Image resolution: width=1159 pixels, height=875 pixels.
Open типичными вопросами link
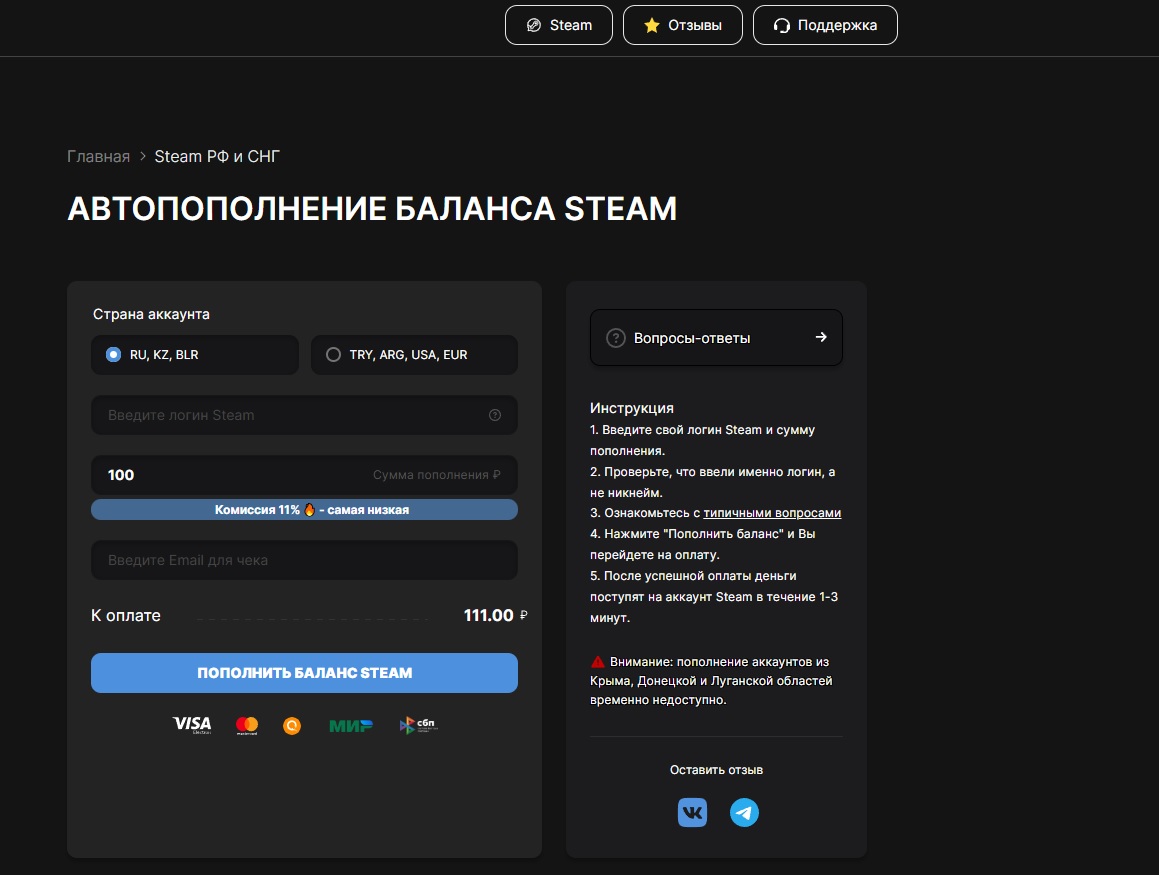tap(772, 513)
